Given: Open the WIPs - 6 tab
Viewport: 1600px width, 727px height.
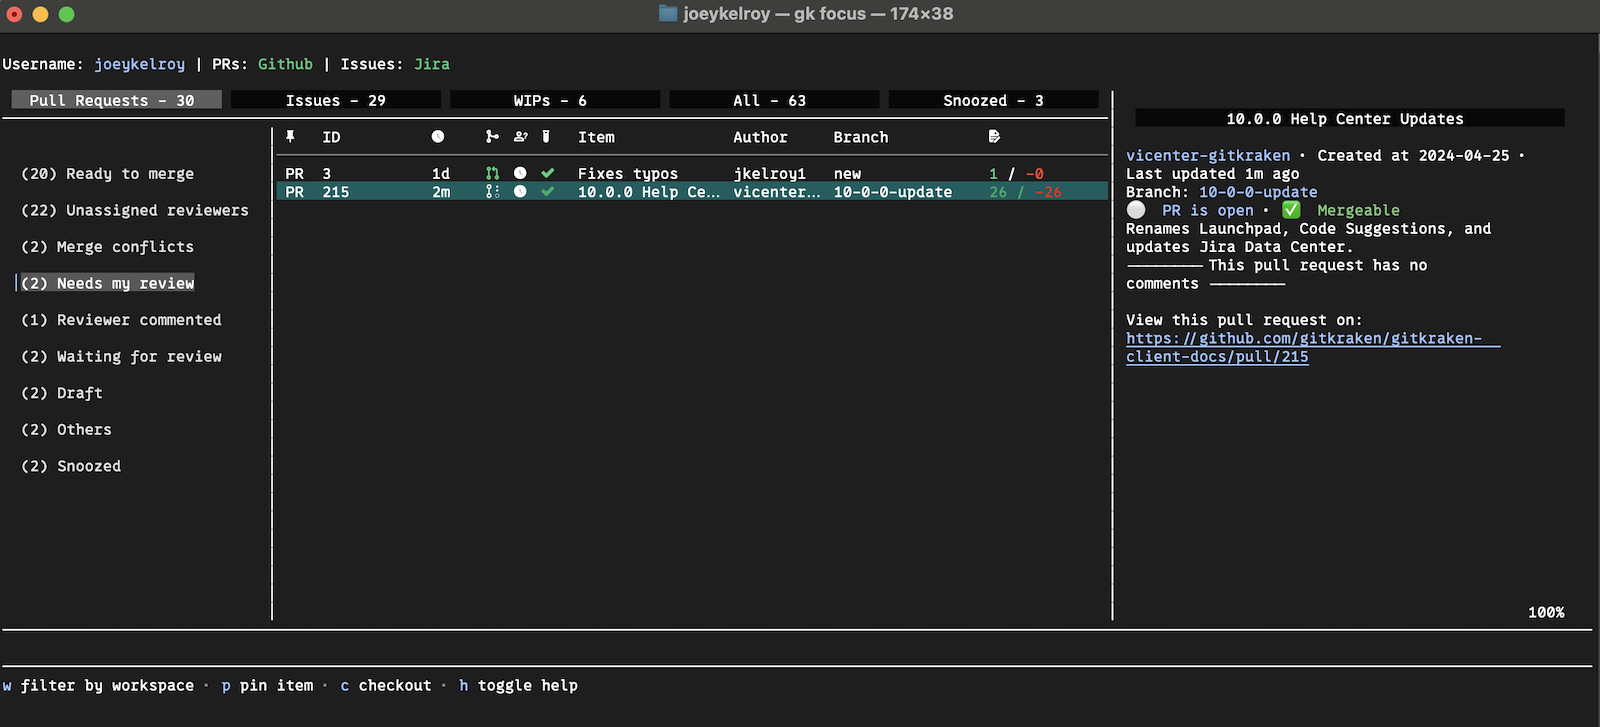Looking at the screenshot, I should 555,100.
